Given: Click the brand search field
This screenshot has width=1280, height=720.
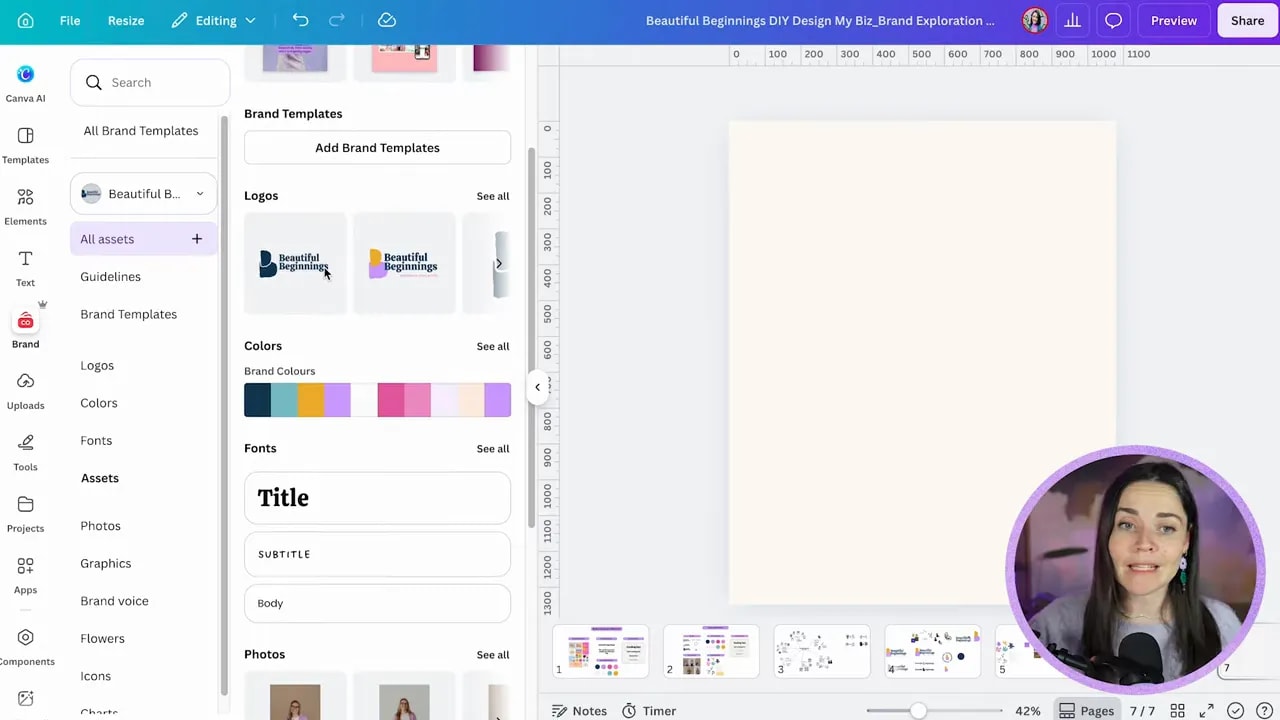Looking at the screenshot, I should [x=150, y=83].
